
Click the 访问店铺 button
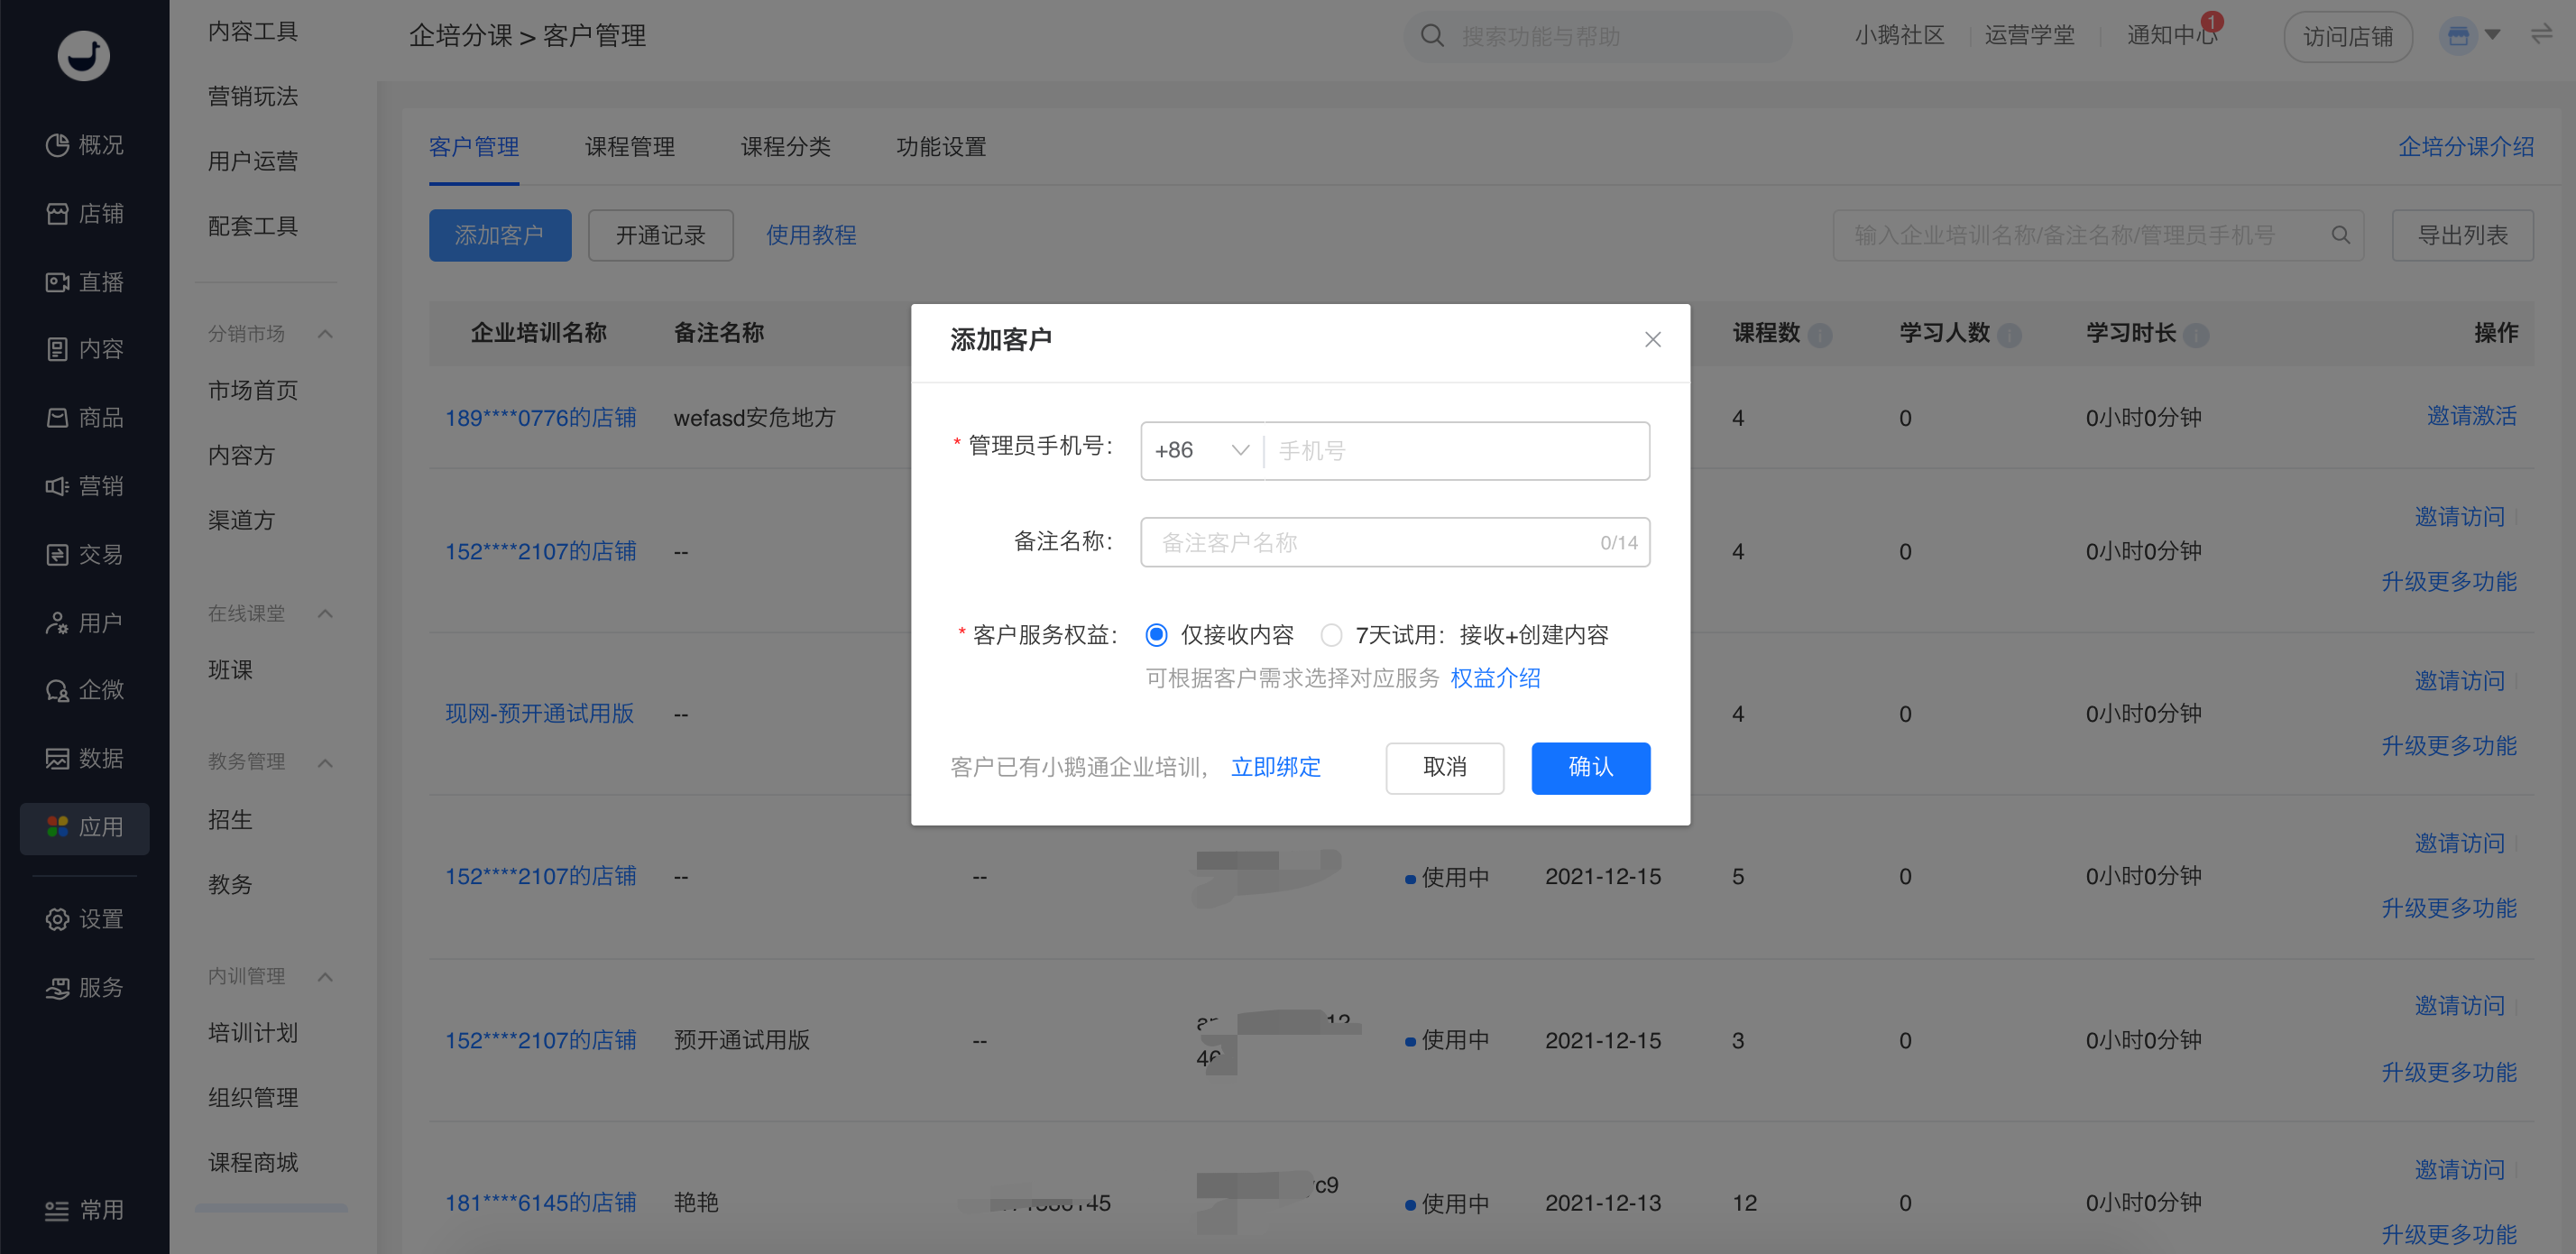click(x=2348, y=36)
